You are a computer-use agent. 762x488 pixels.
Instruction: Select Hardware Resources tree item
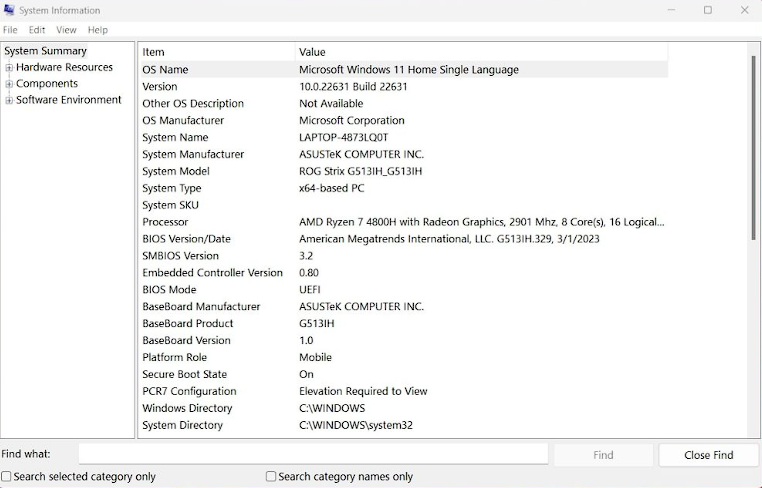click(64, 67)
